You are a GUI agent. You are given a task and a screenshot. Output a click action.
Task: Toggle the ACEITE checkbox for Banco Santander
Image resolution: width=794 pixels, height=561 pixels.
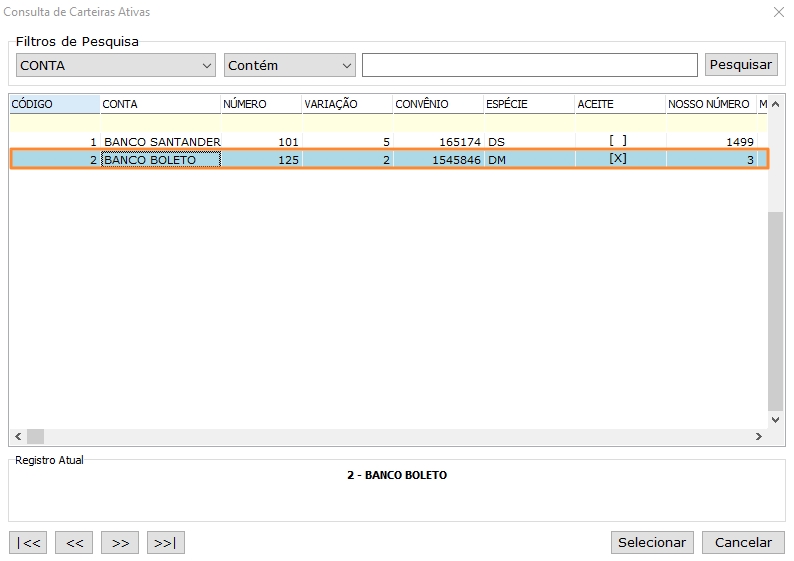point(618,141)
